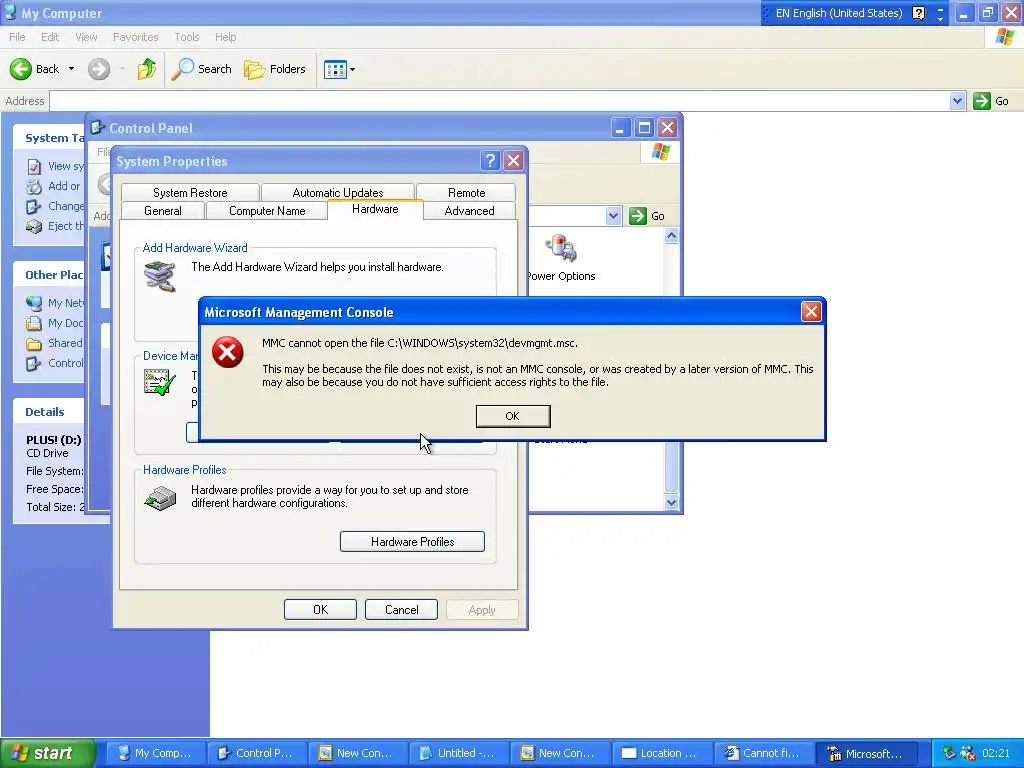Click the Add Hardware Wizard icon
This screenshot has width=1024, height=768.
click(x=160, y=276)
